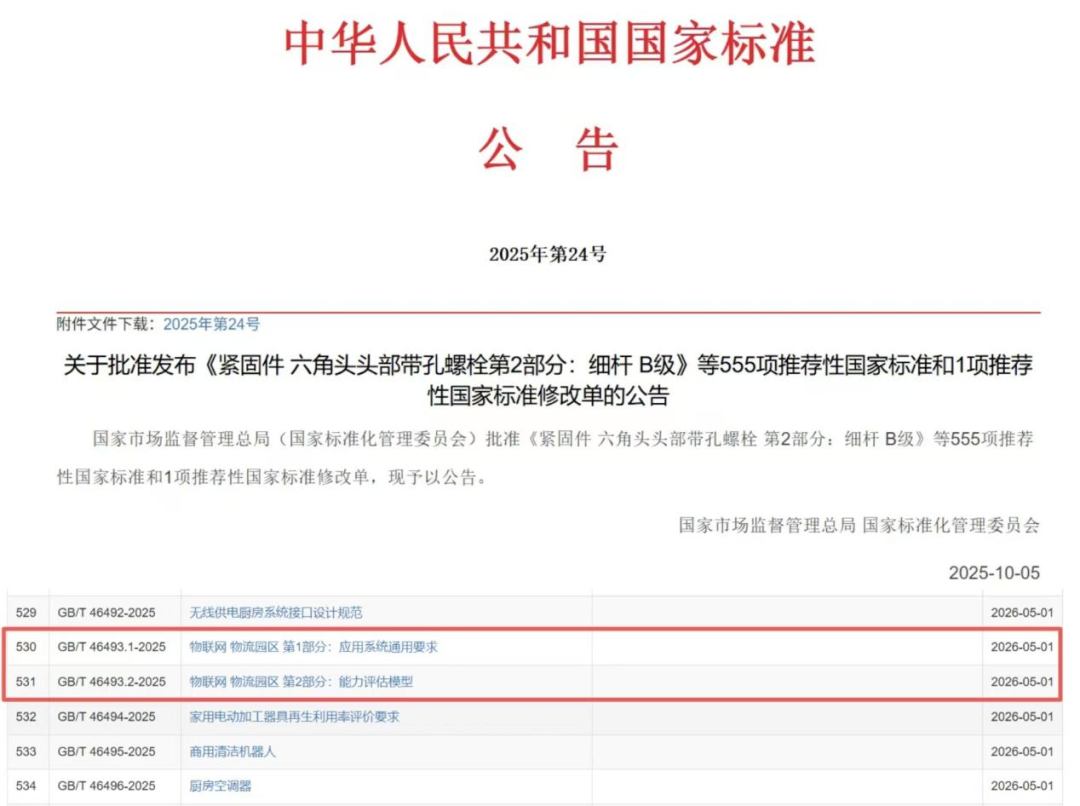
Task: Open the 商用清洁机器人 standard link
Action: 232,751
